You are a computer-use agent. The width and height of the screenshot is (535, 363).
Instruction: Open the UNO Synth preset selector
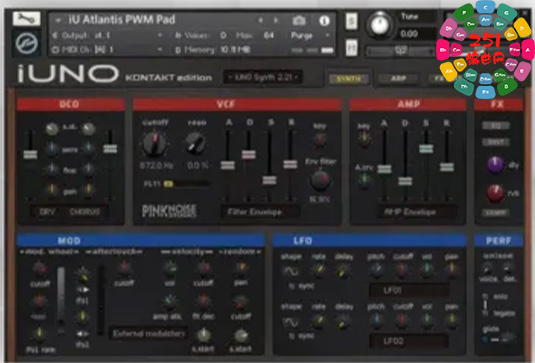point(263,77)
